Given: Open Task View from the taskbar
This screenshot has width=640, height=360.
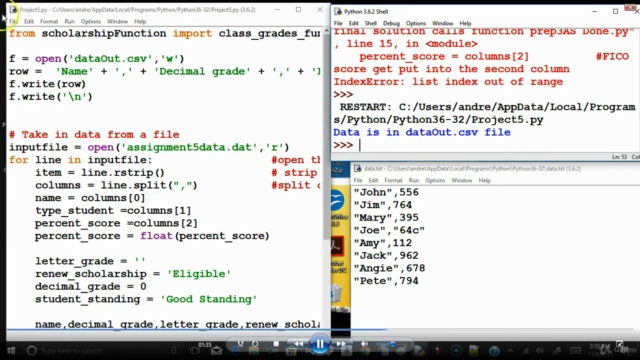Looking at the screenshot, I should tap(195, 351).
